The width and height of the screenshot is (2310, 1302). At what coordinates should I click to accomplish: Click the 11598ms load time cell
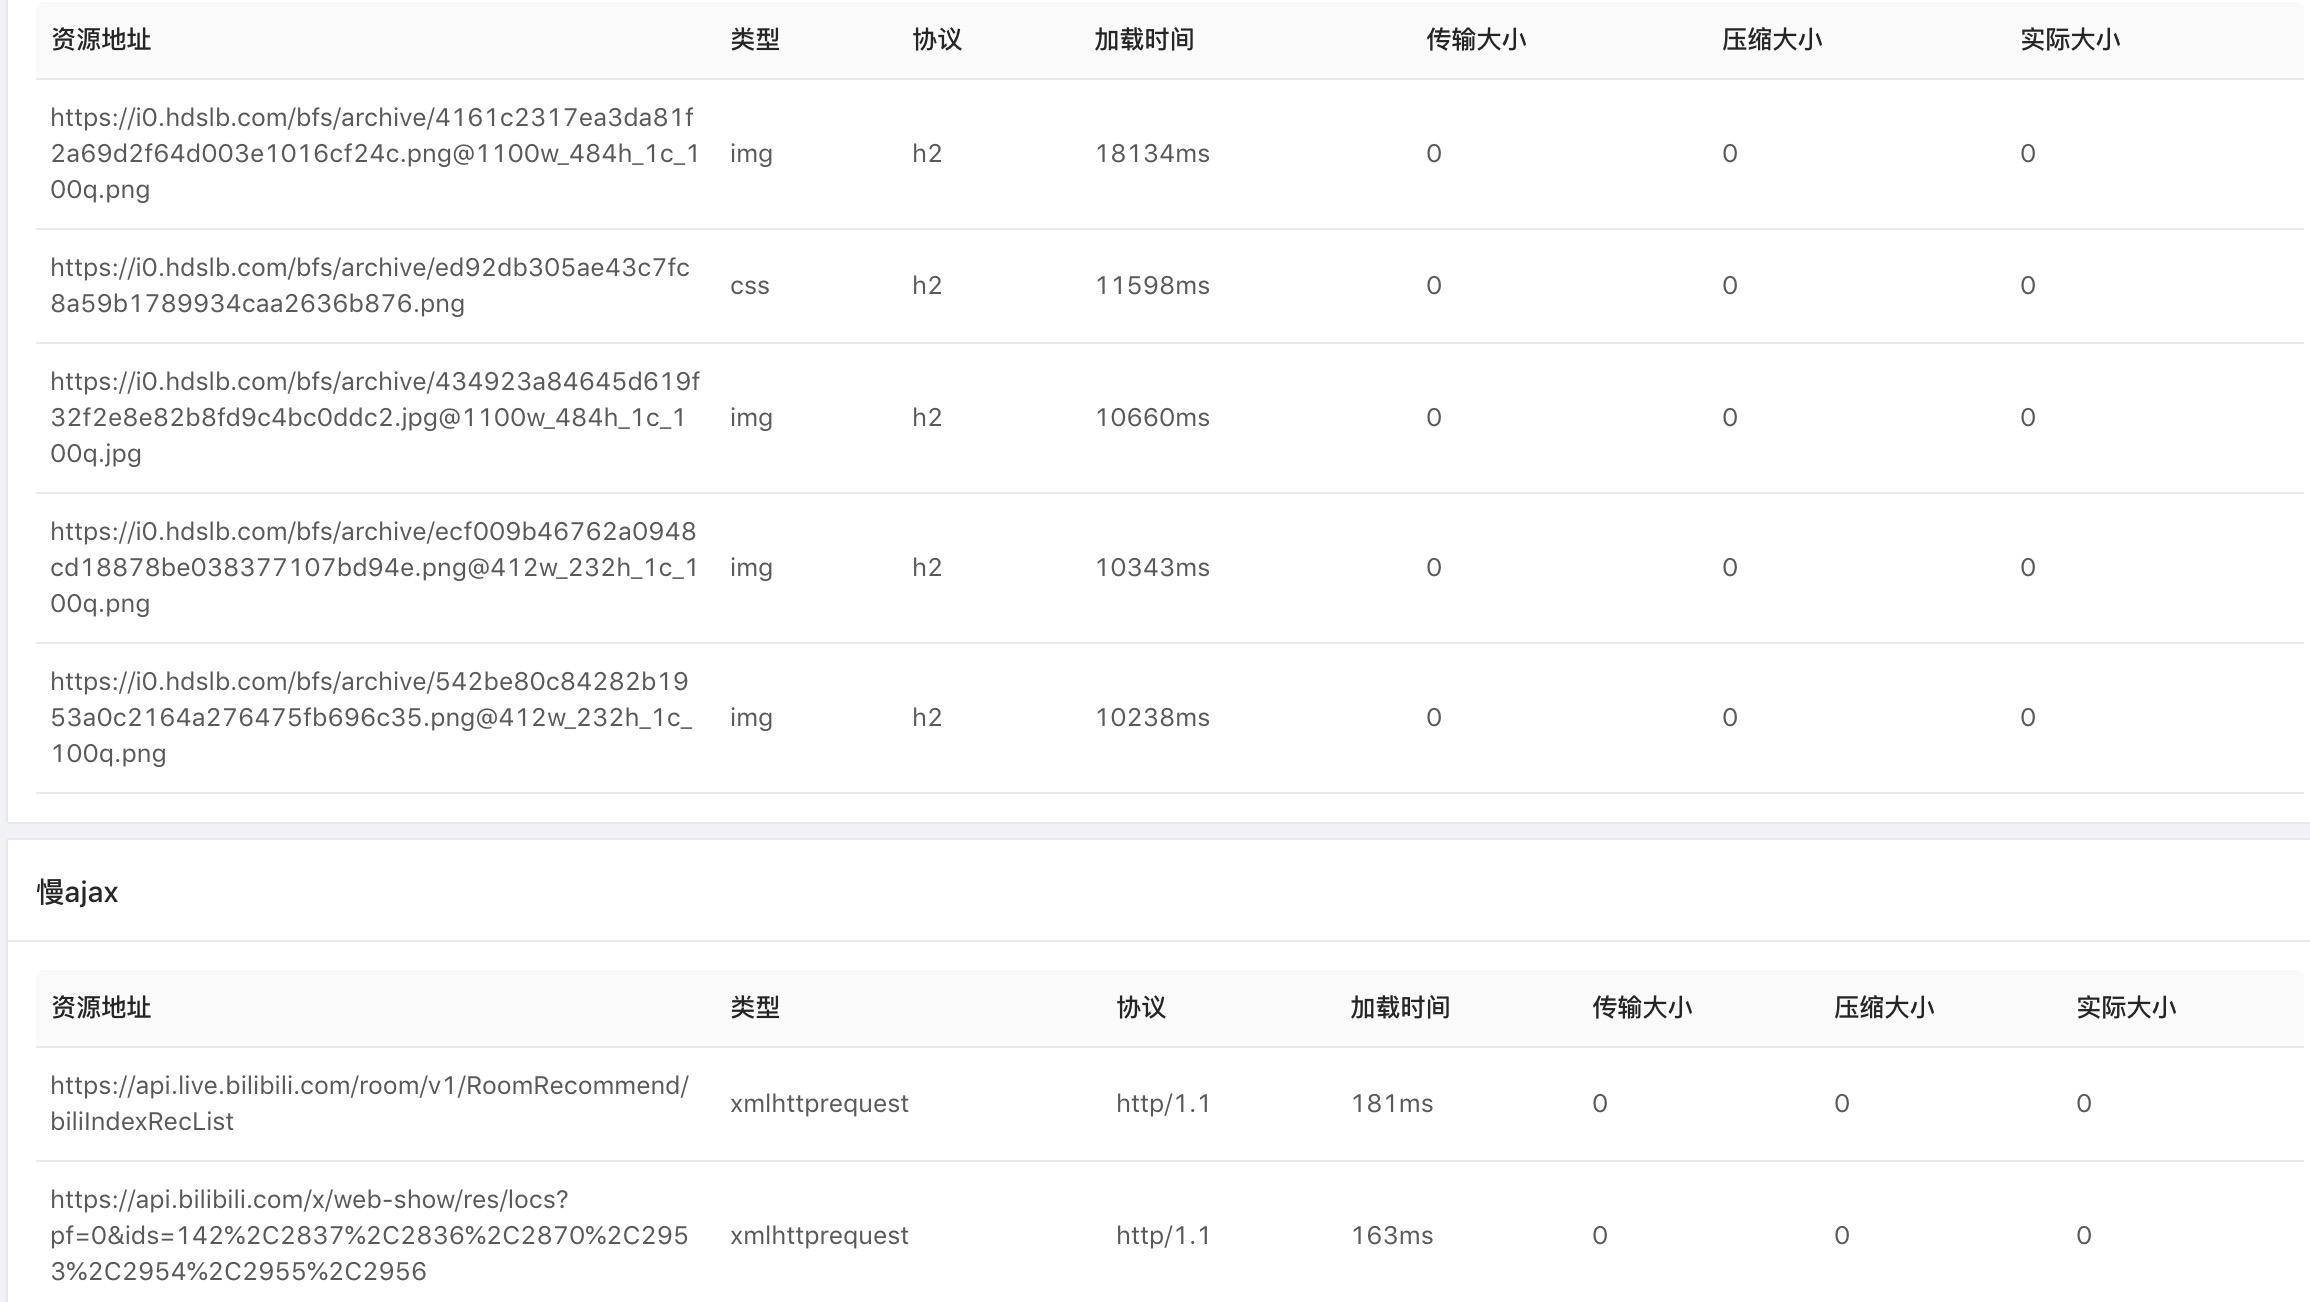pos(1152,286)
